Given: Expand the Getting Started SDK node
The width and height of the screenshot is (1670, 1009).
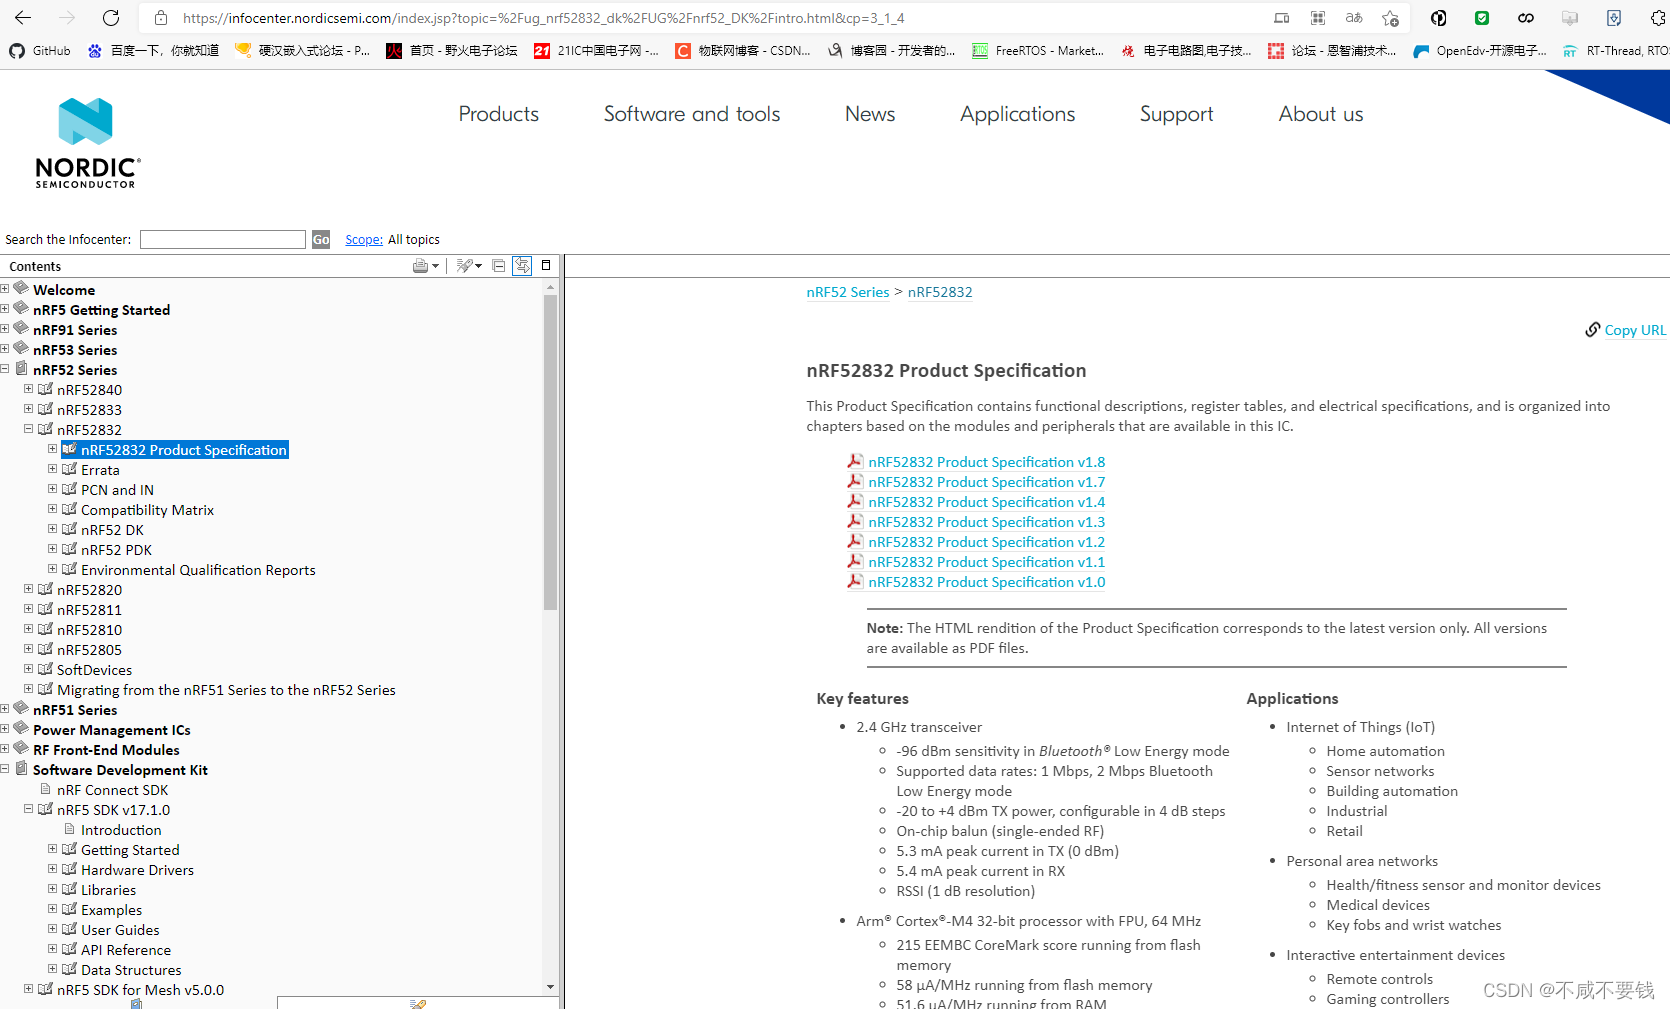Looking at the screenshot, I should click(x=53, y=849).
